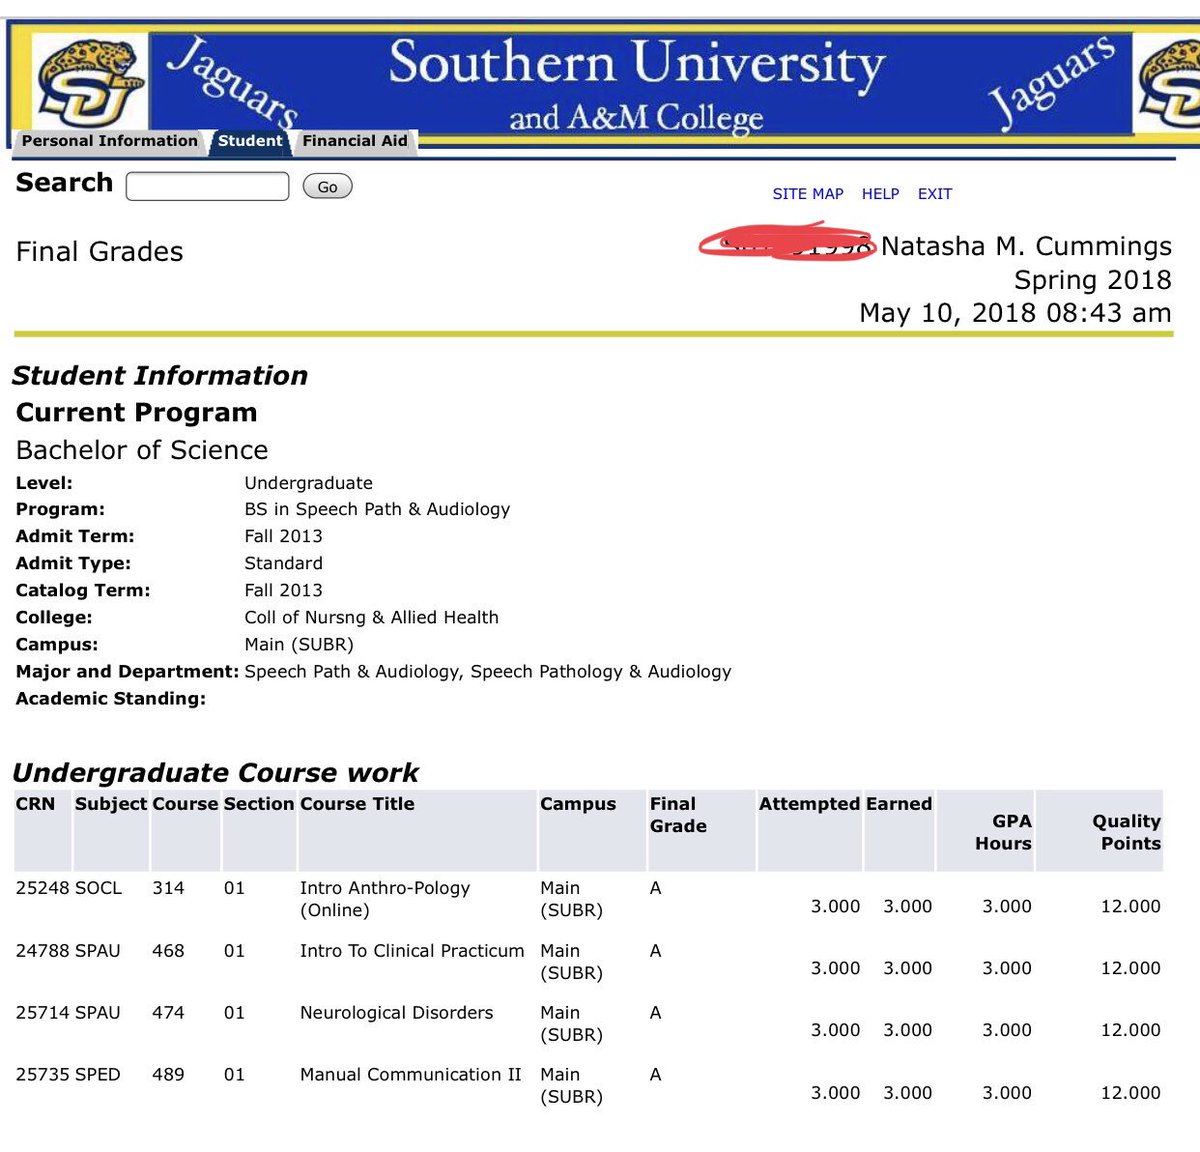Select 'Neurological Disorders' course title
Image resolution: width=1200 pixels, height=1152 pixels.
coord(396,1013)
